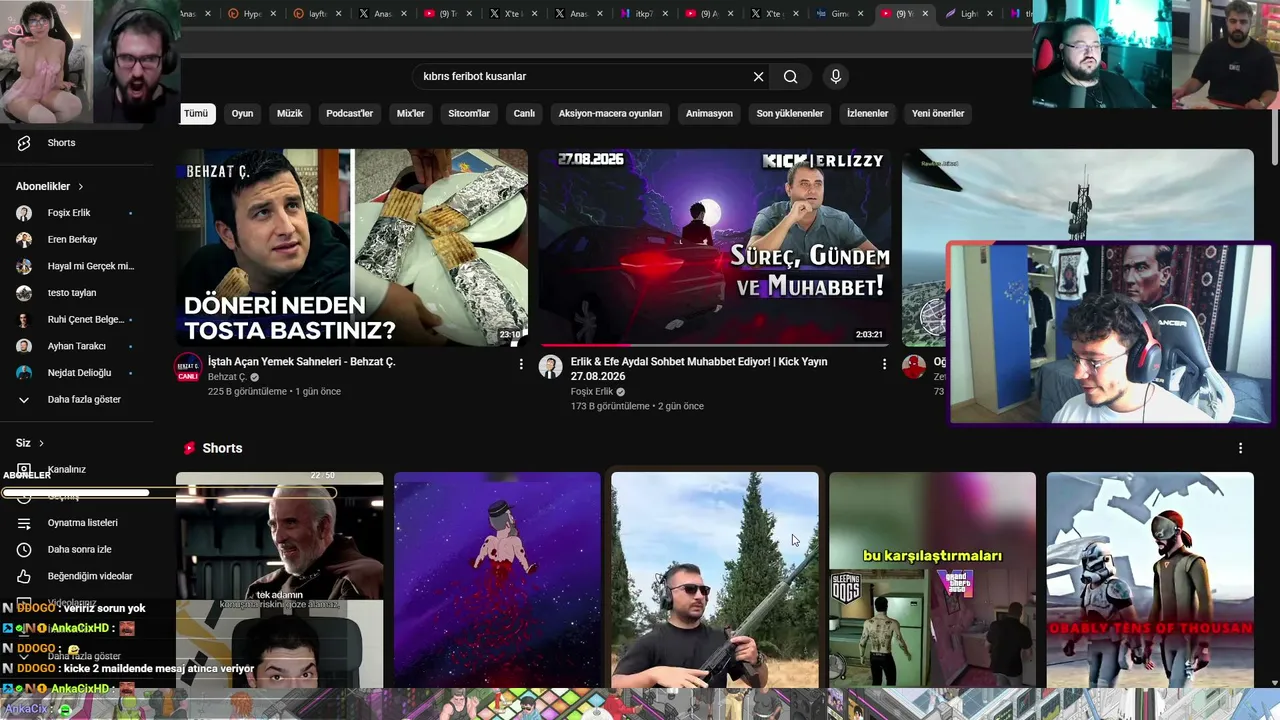Choose the Yeni öneriler chip

[x=938, y=114]
